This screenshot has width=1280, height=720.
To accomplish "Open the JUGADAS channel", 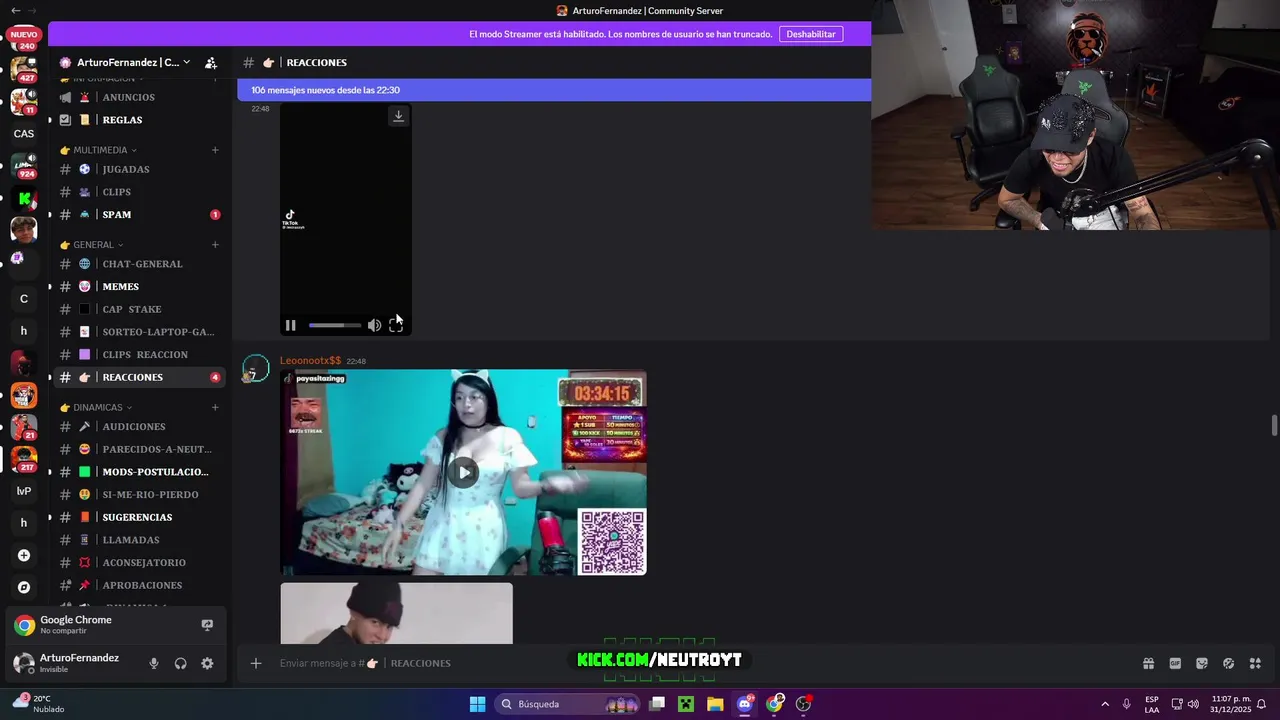I will 137,169.
